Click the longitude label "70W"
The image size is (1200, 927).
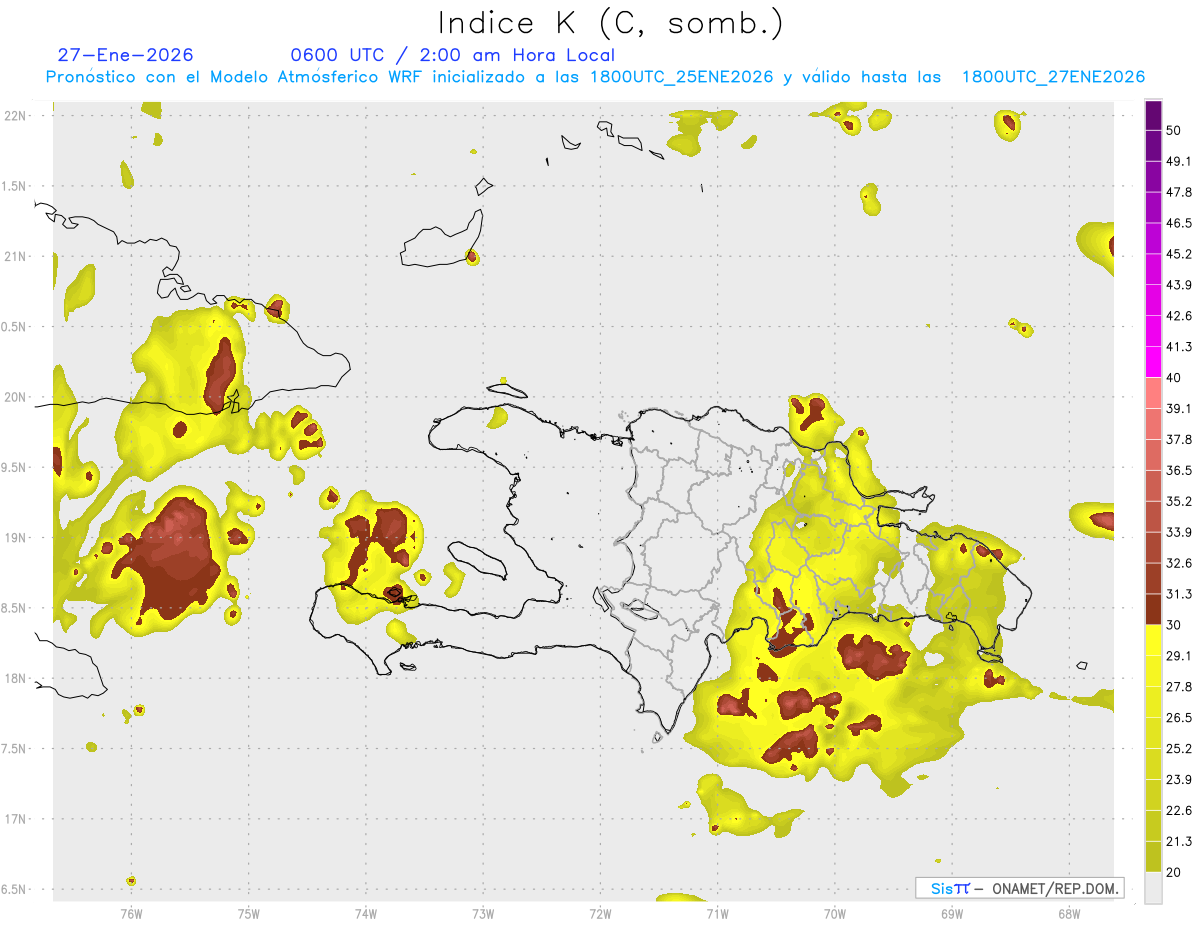pos(835,914)
